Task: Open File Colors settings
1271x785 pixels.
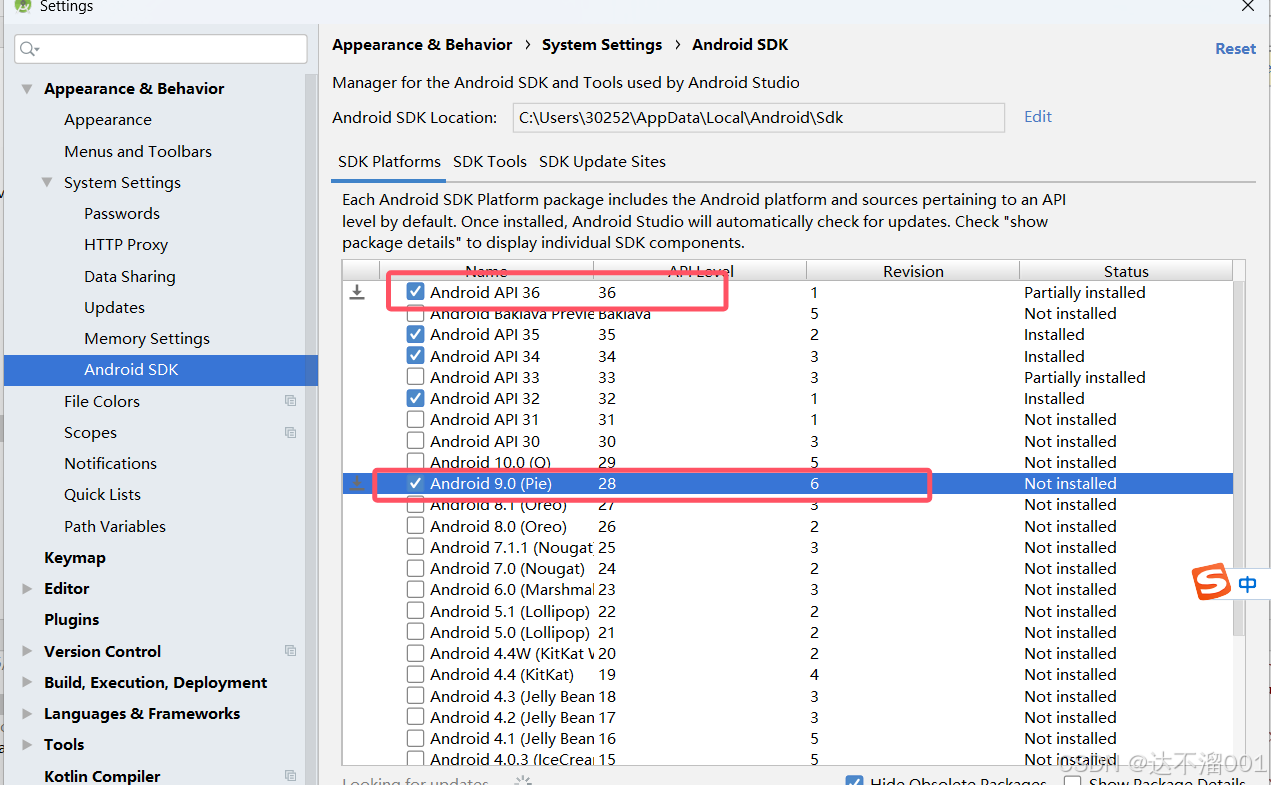Action: click(102, 401)
